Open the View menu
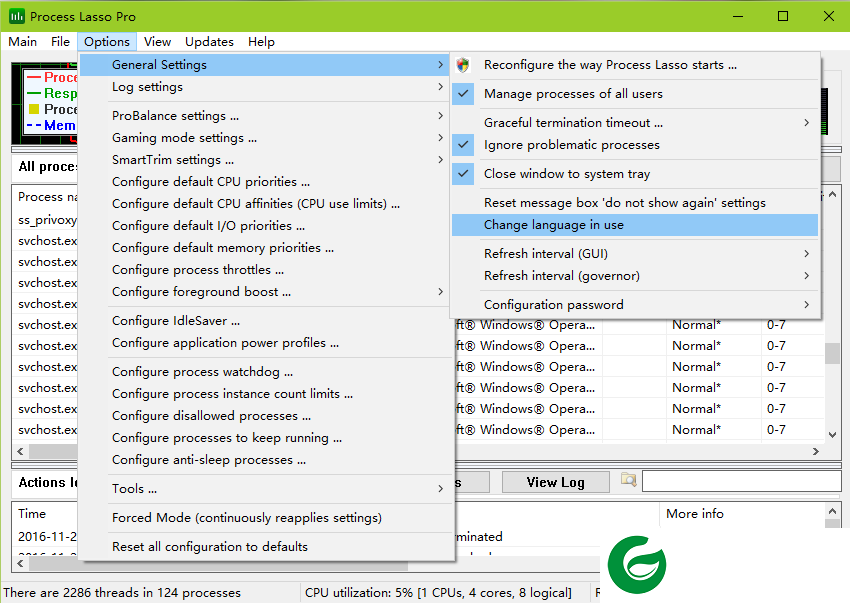 [157, 42]
